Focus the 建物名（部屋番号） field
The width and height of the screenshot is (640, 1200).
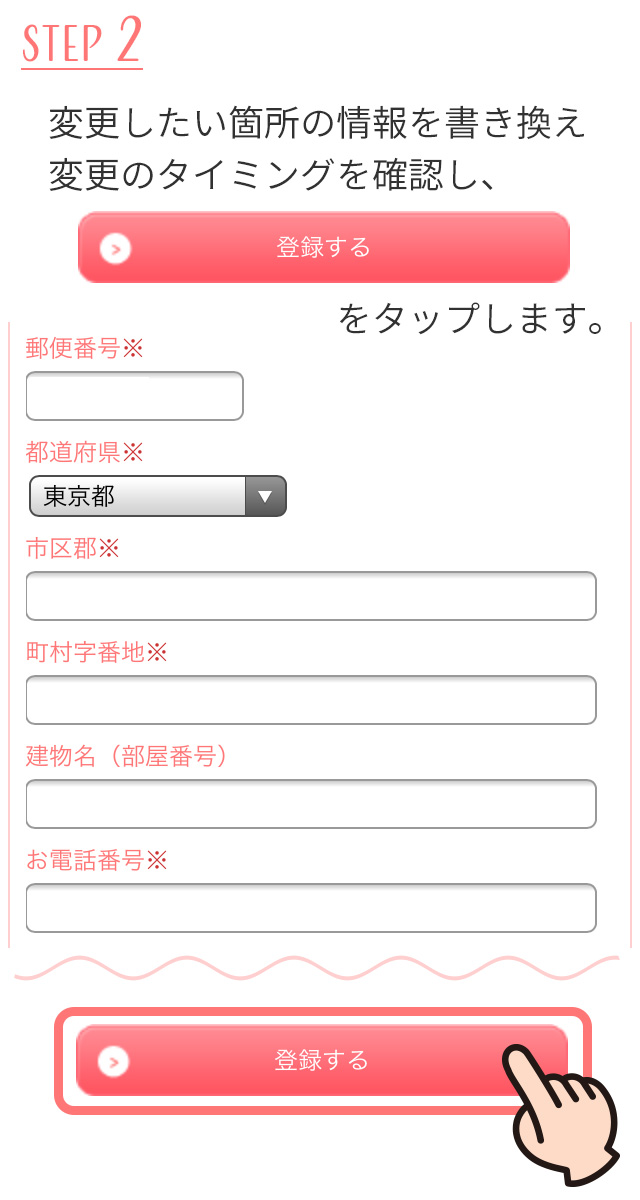(311, 804)
